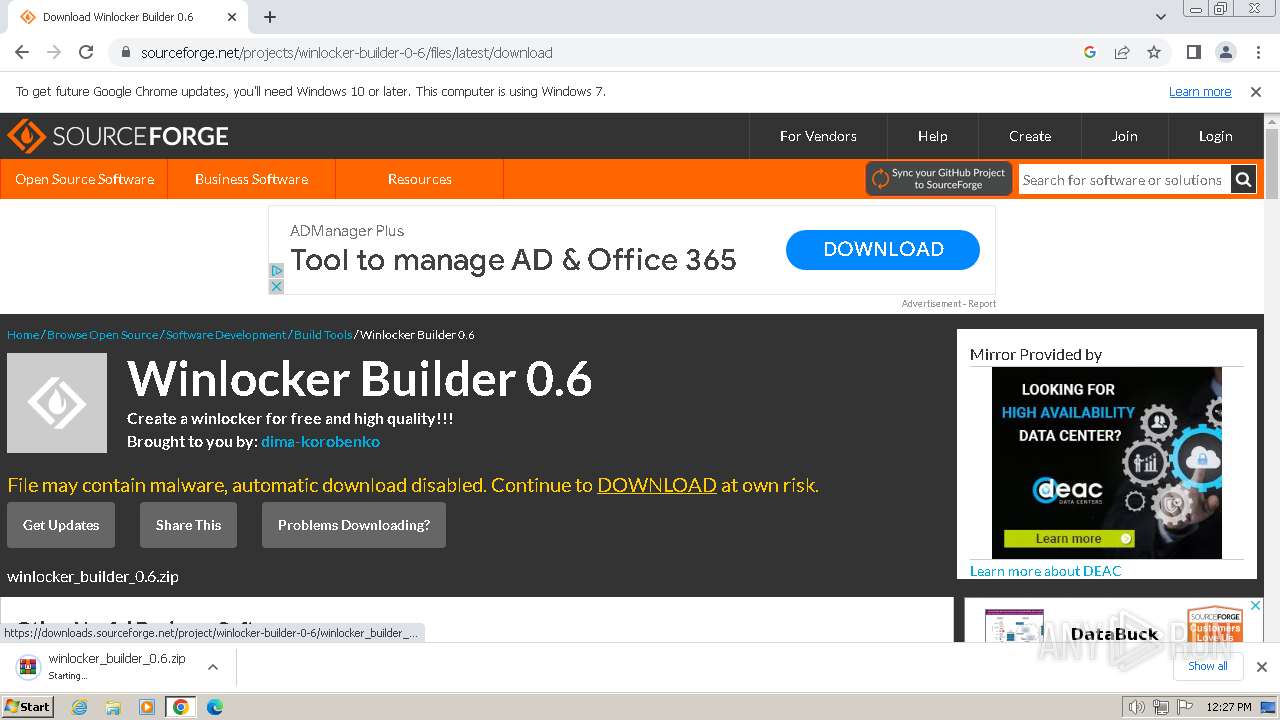Bookmark this page with the star icon
1280x720 pixels.
tap(1154, 52)
